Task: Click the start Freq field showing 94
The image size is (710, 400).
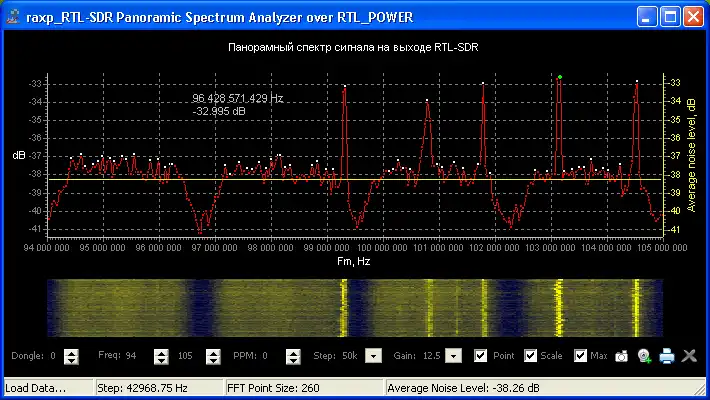Action: (x=131, y=356)
